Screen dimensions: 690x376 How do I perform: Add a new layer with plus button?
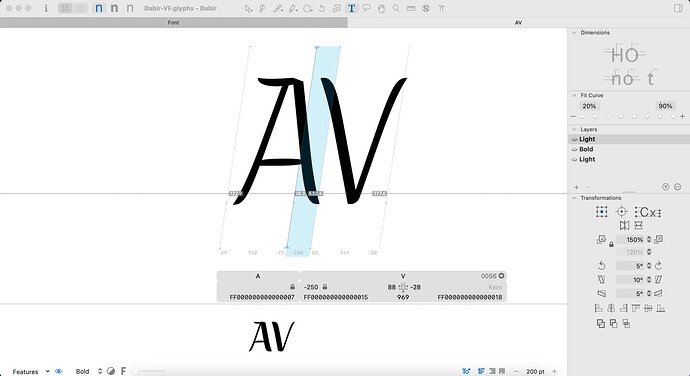pos(576,187)
